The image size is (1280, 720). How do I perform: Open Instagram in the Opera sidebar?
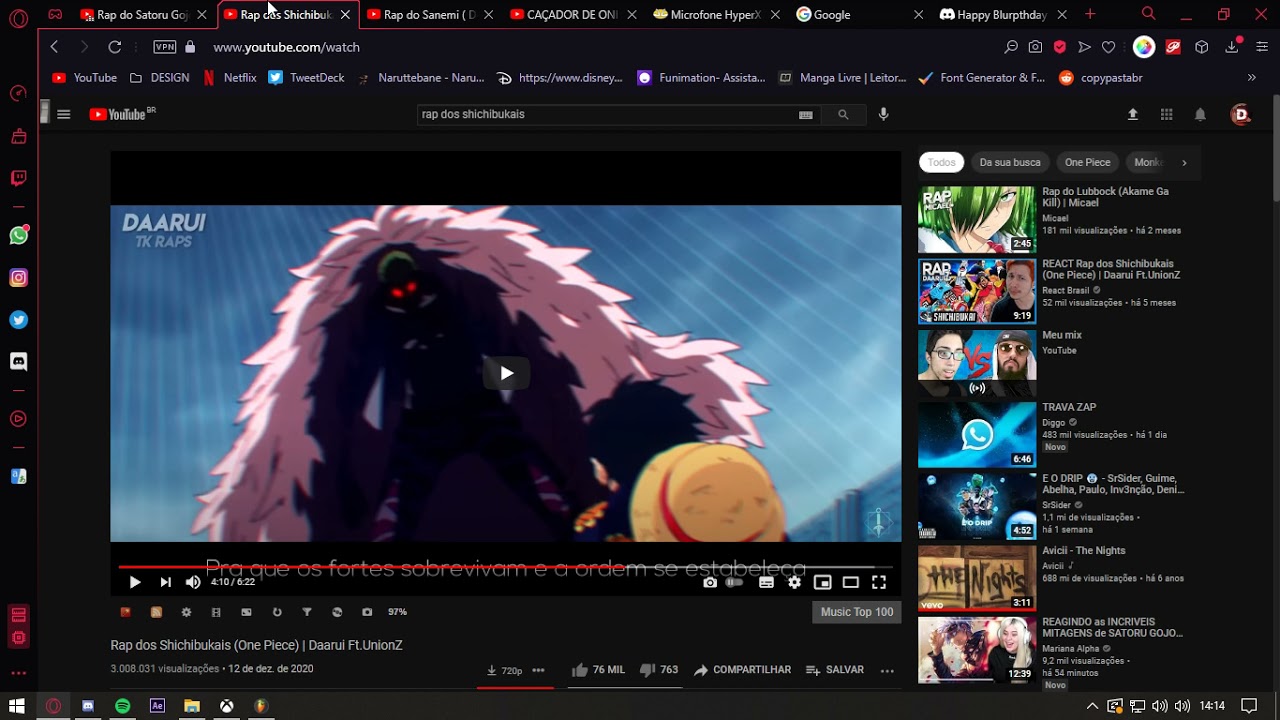(x=18, y=278)
